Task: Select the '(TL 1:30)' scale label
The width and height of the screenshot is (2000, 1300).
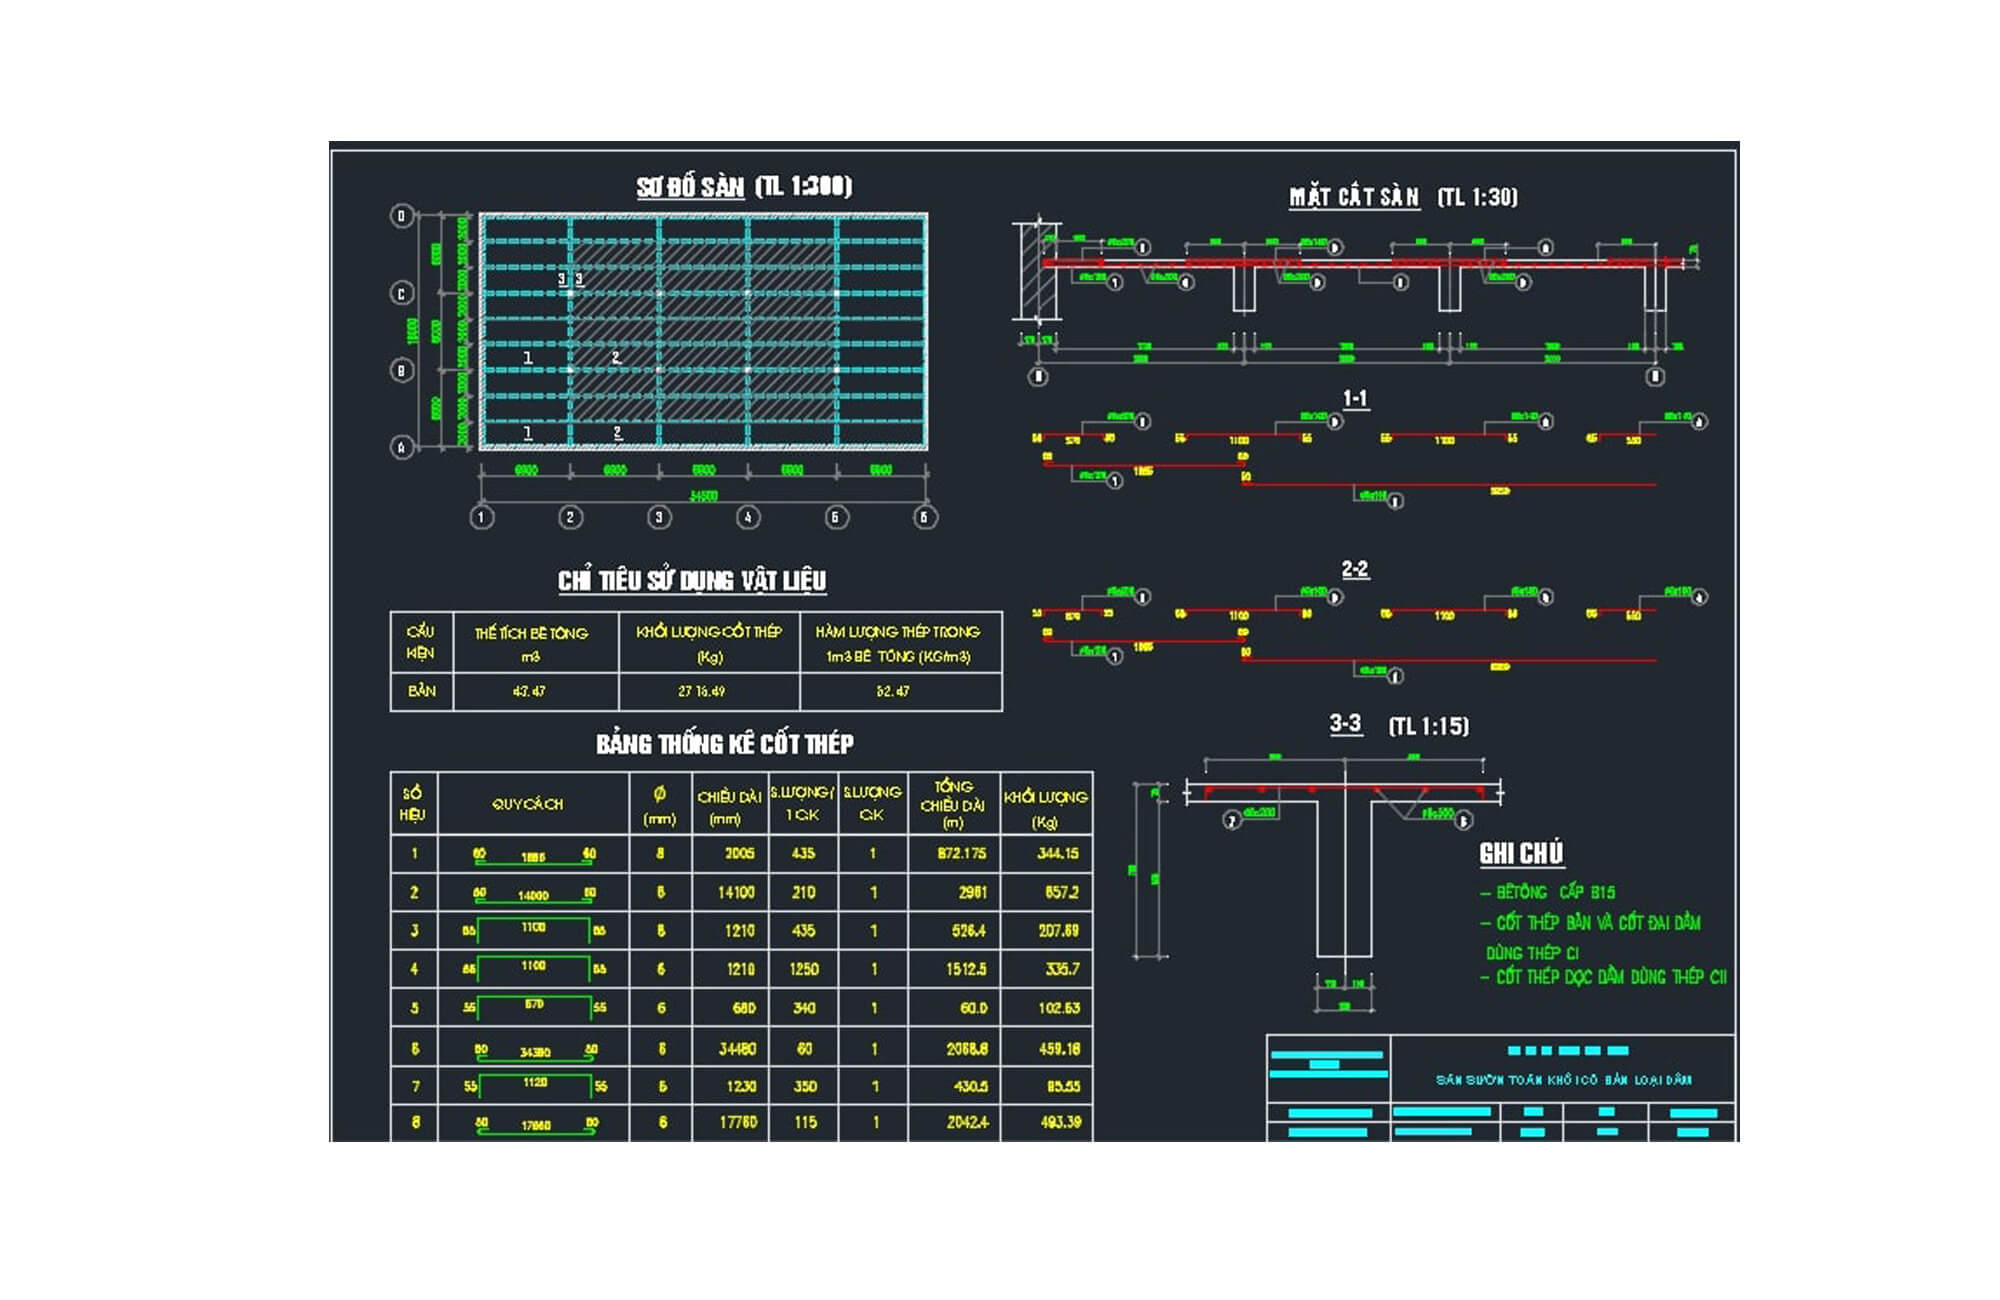Action: tap(1477, 197)
